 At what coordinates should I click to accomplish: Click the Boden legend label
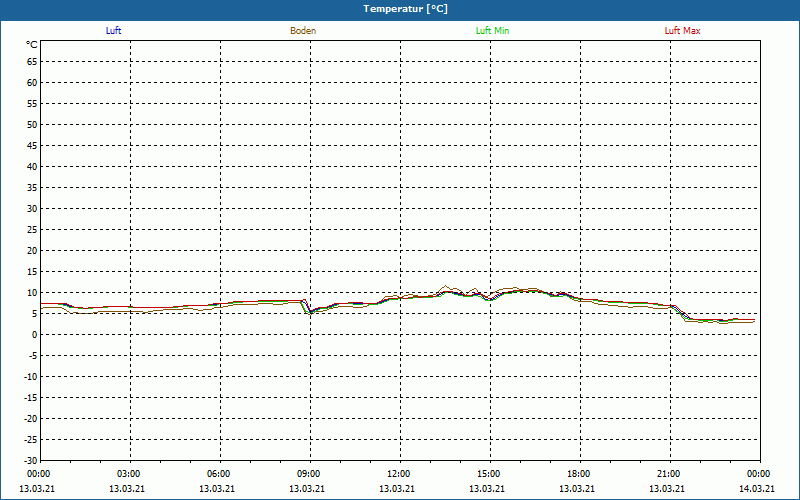pyautogui.click(x=303, y=31)
